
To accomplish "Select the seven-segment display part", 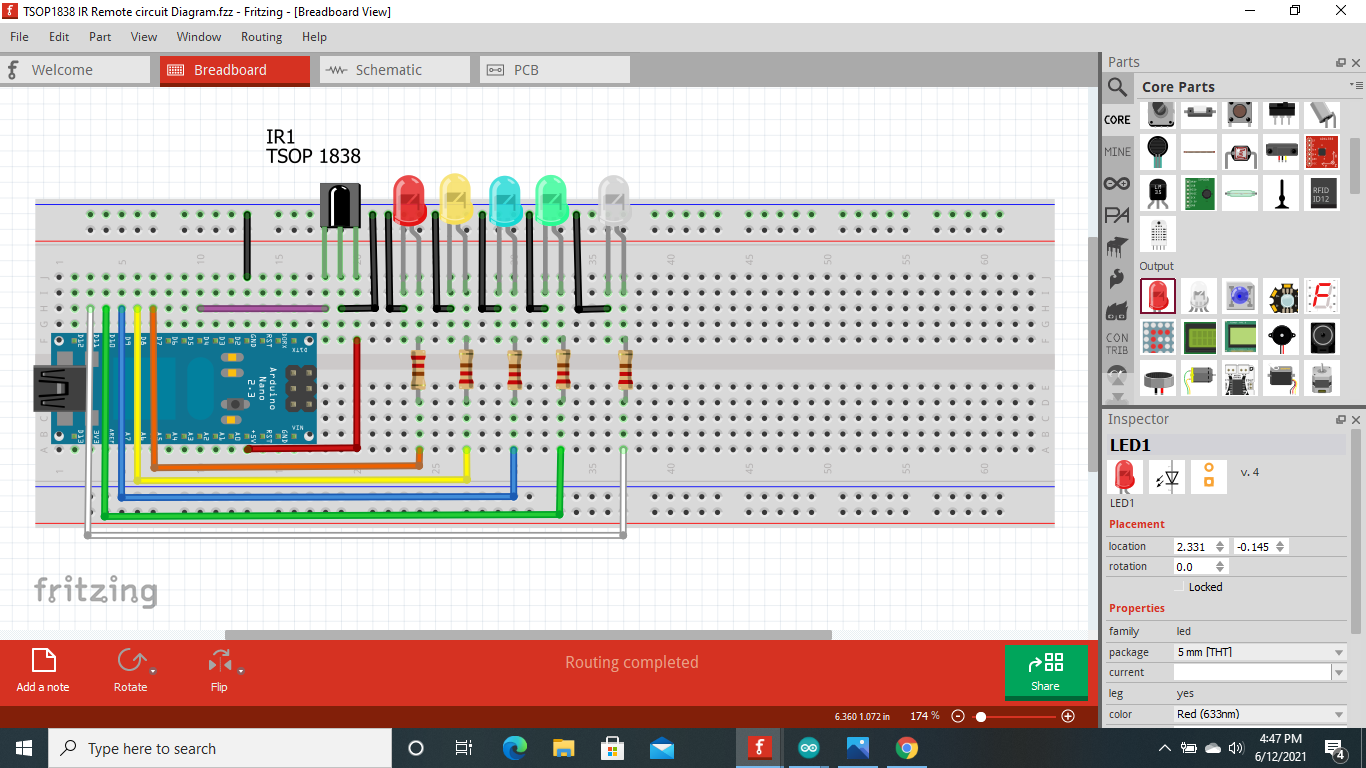I will pos(1322,296).
